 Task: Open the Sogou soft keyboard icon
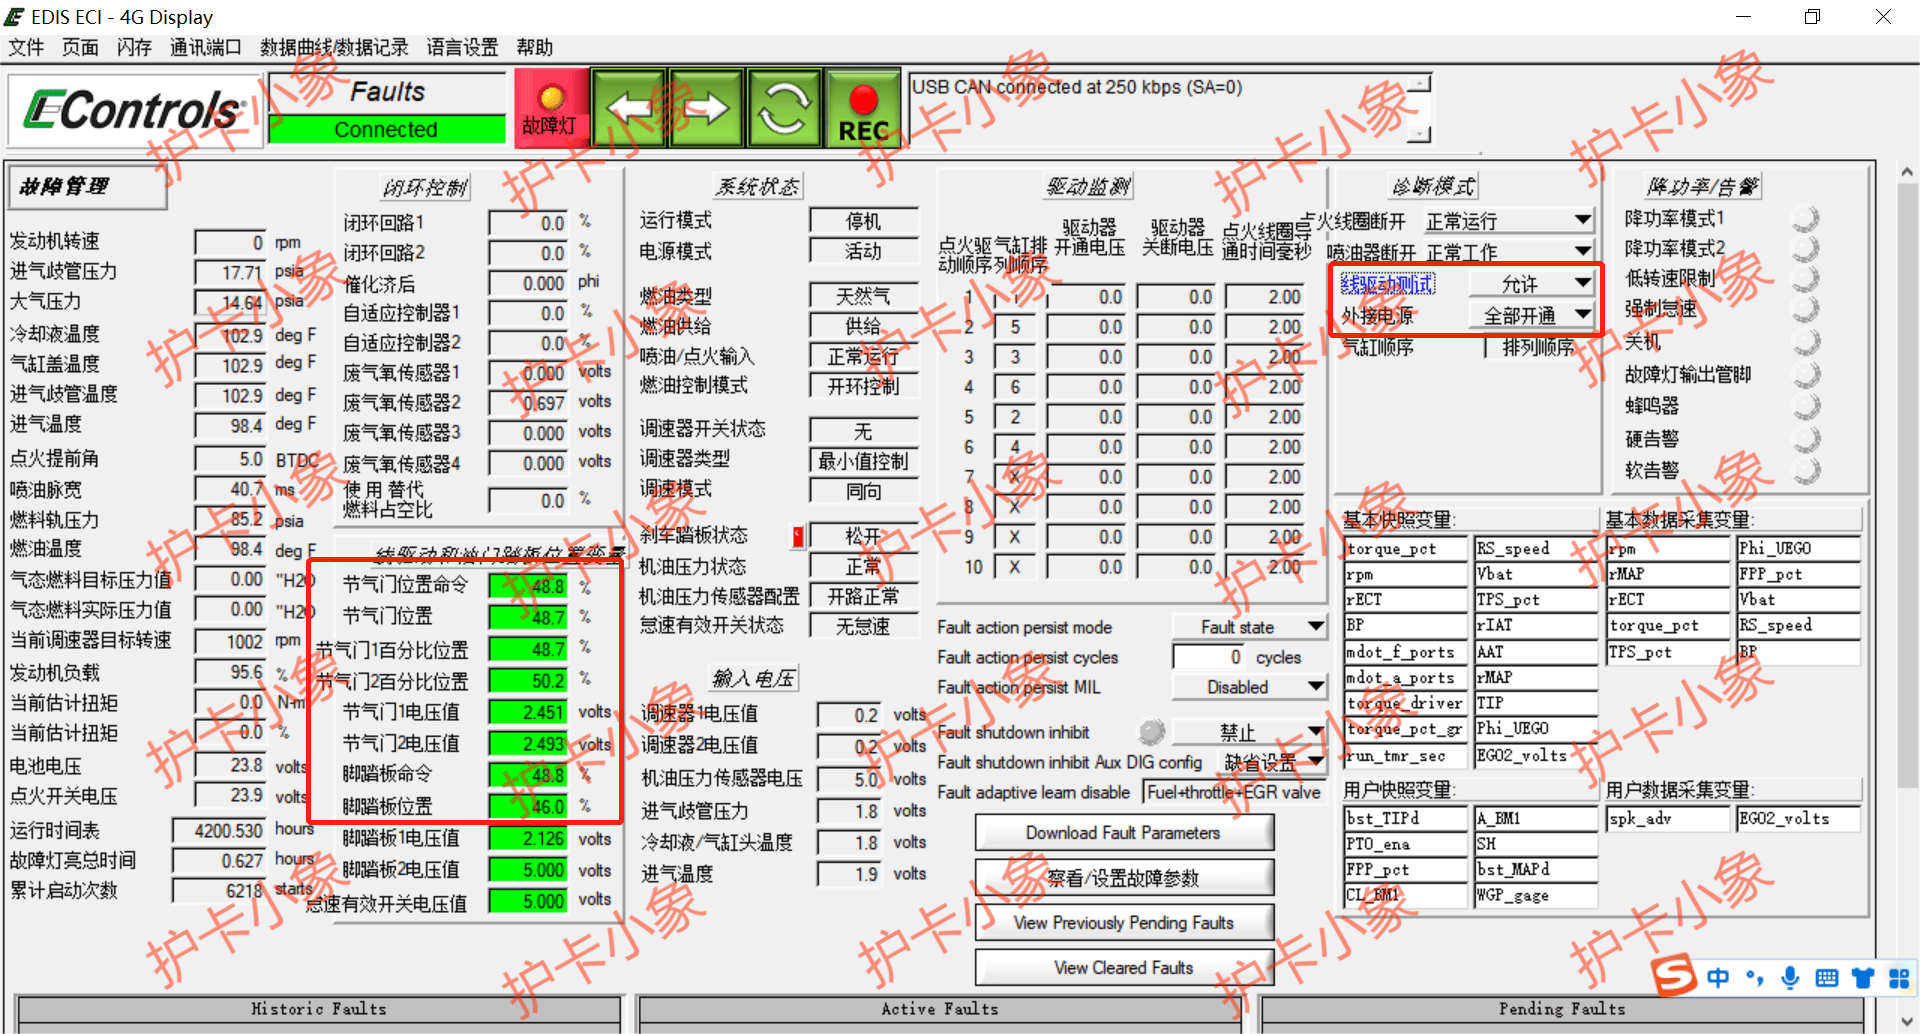1826,978
